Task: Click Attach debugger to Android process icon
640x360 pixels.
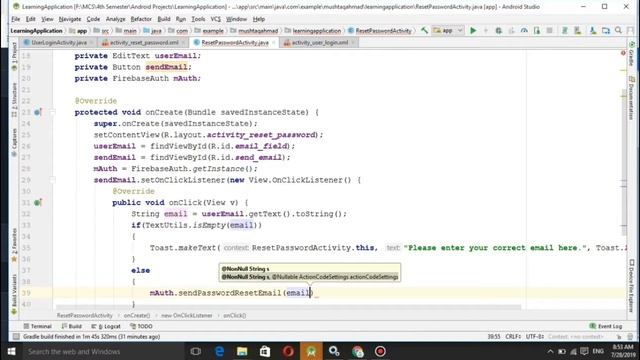Action: tap(537, 31)
